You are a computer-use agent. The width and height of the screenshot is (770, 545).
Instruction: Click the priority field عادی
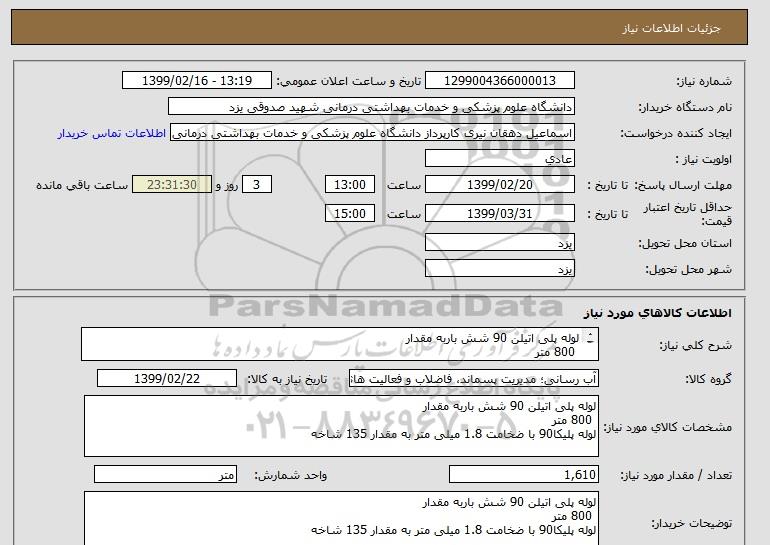[x=499, y=159]
